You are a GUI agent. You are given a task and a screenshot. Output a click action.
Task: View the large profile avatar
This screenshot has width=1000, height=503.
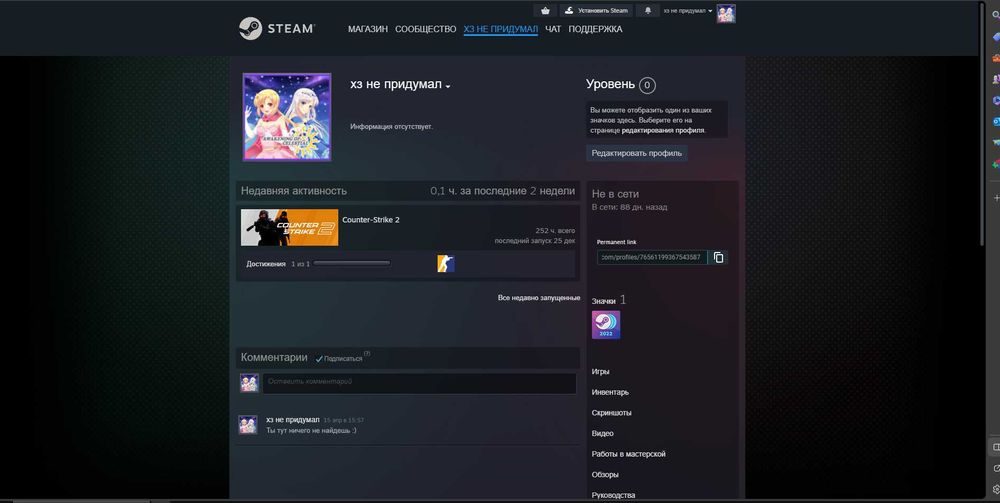pyautogui.click(x=286, y=117)
